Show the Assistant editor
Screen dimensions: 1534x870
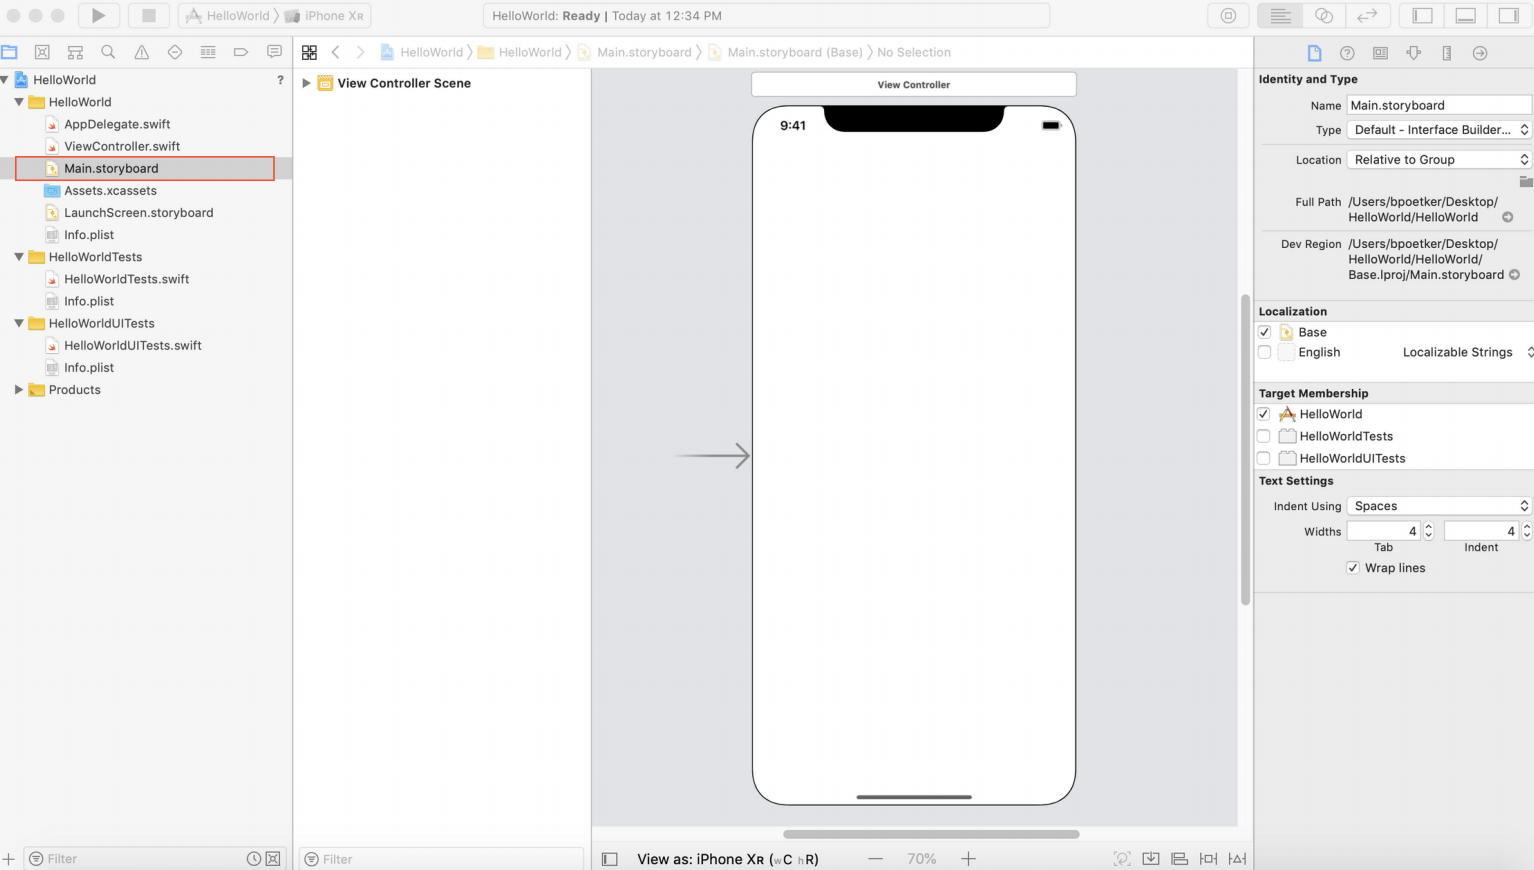coord(1323,15)
